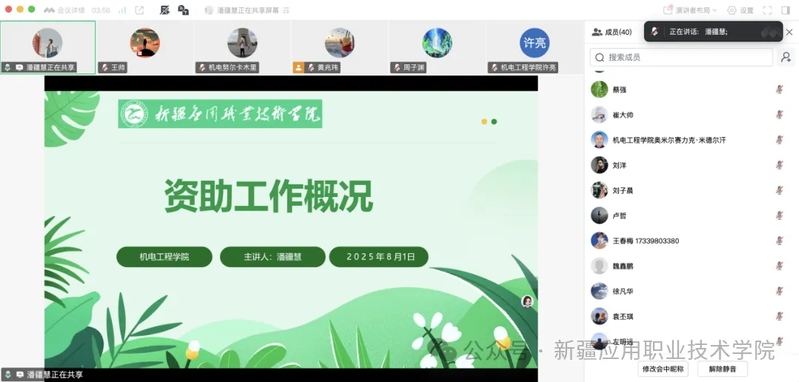799x382 pixels.
Task: Click 修改会中昵称 button
Action: coord(663,369)
